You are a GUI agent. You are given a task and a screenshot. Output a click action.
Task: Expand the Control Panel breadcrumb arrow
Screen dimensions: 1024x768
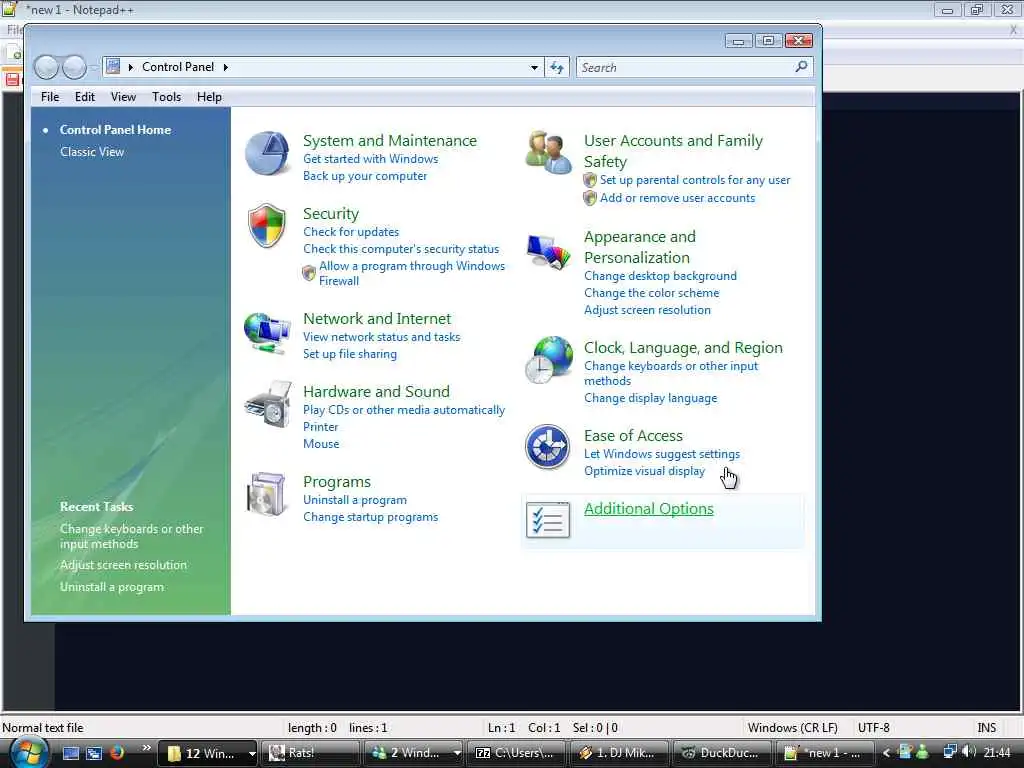[x=225, y=67]
